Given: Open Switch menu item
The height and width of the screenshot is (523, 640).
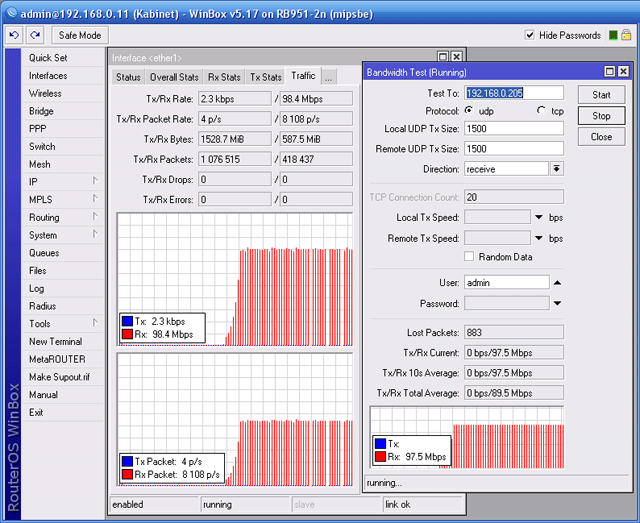Looking at the screenshot, I should click(x=63, y=146).
